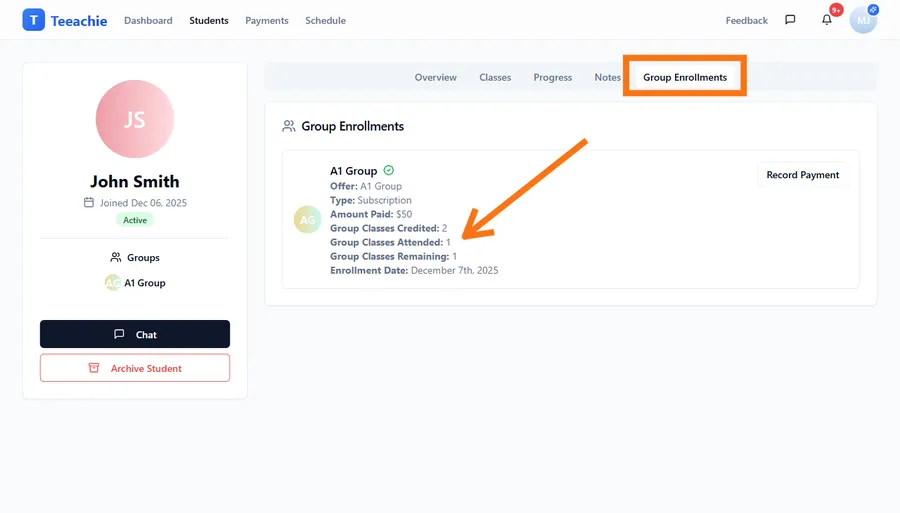
Task: Click Group Classes Attended: 1 line
Action: pos(390,242)
